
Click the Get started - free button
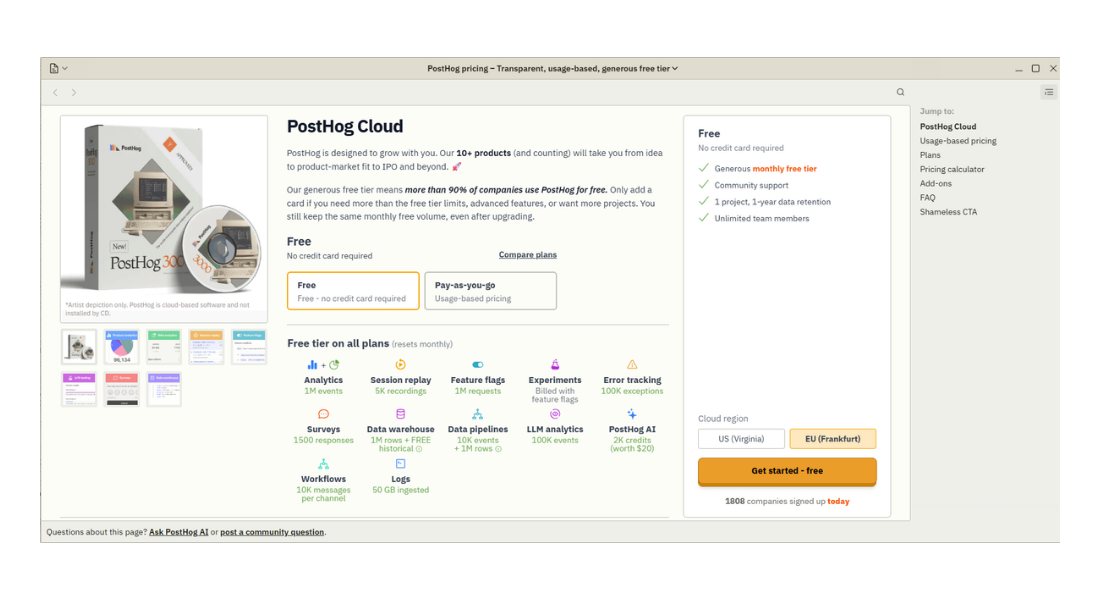coord(787,472)
